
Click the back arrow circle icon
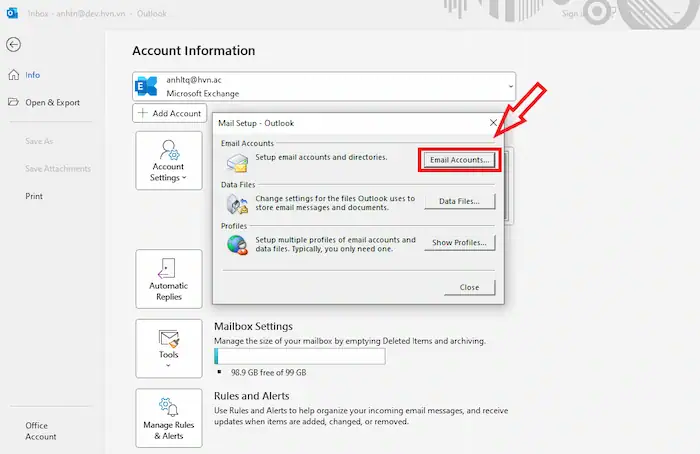13,45
